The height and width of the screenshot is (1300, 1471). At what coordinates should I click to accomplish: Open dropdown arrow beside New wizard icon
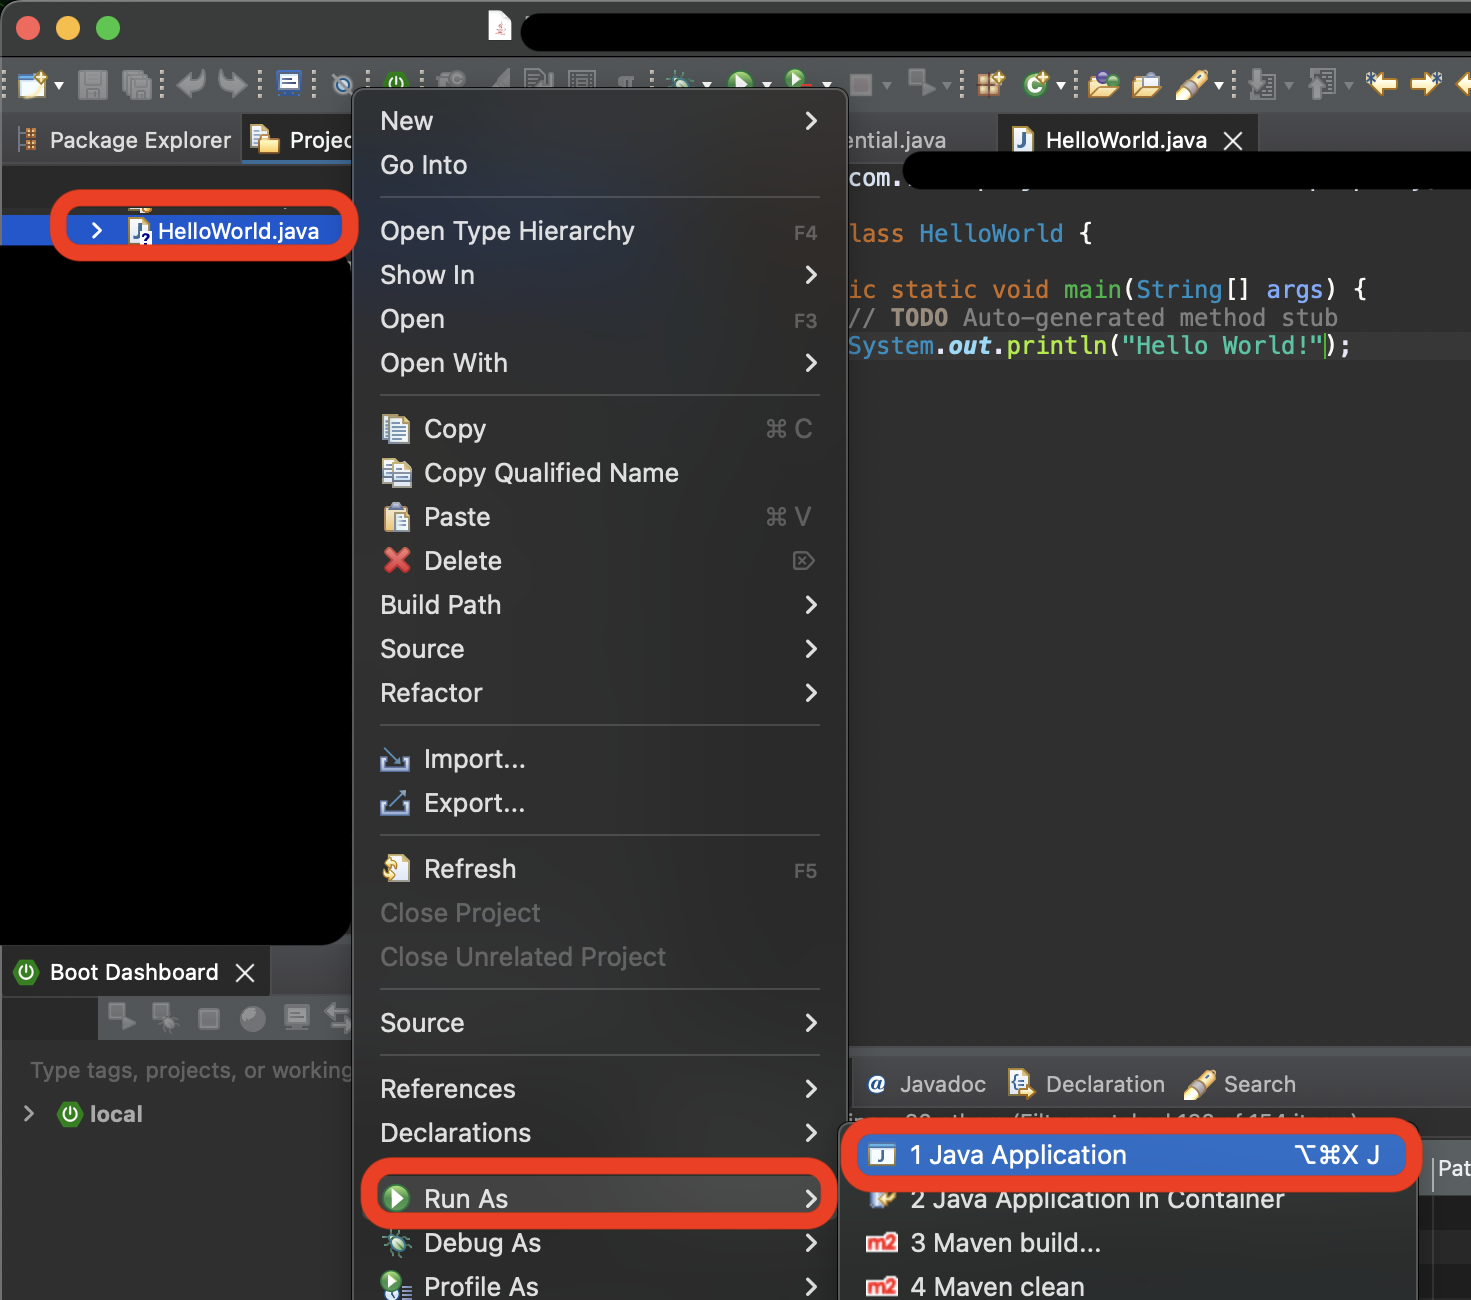59,86
